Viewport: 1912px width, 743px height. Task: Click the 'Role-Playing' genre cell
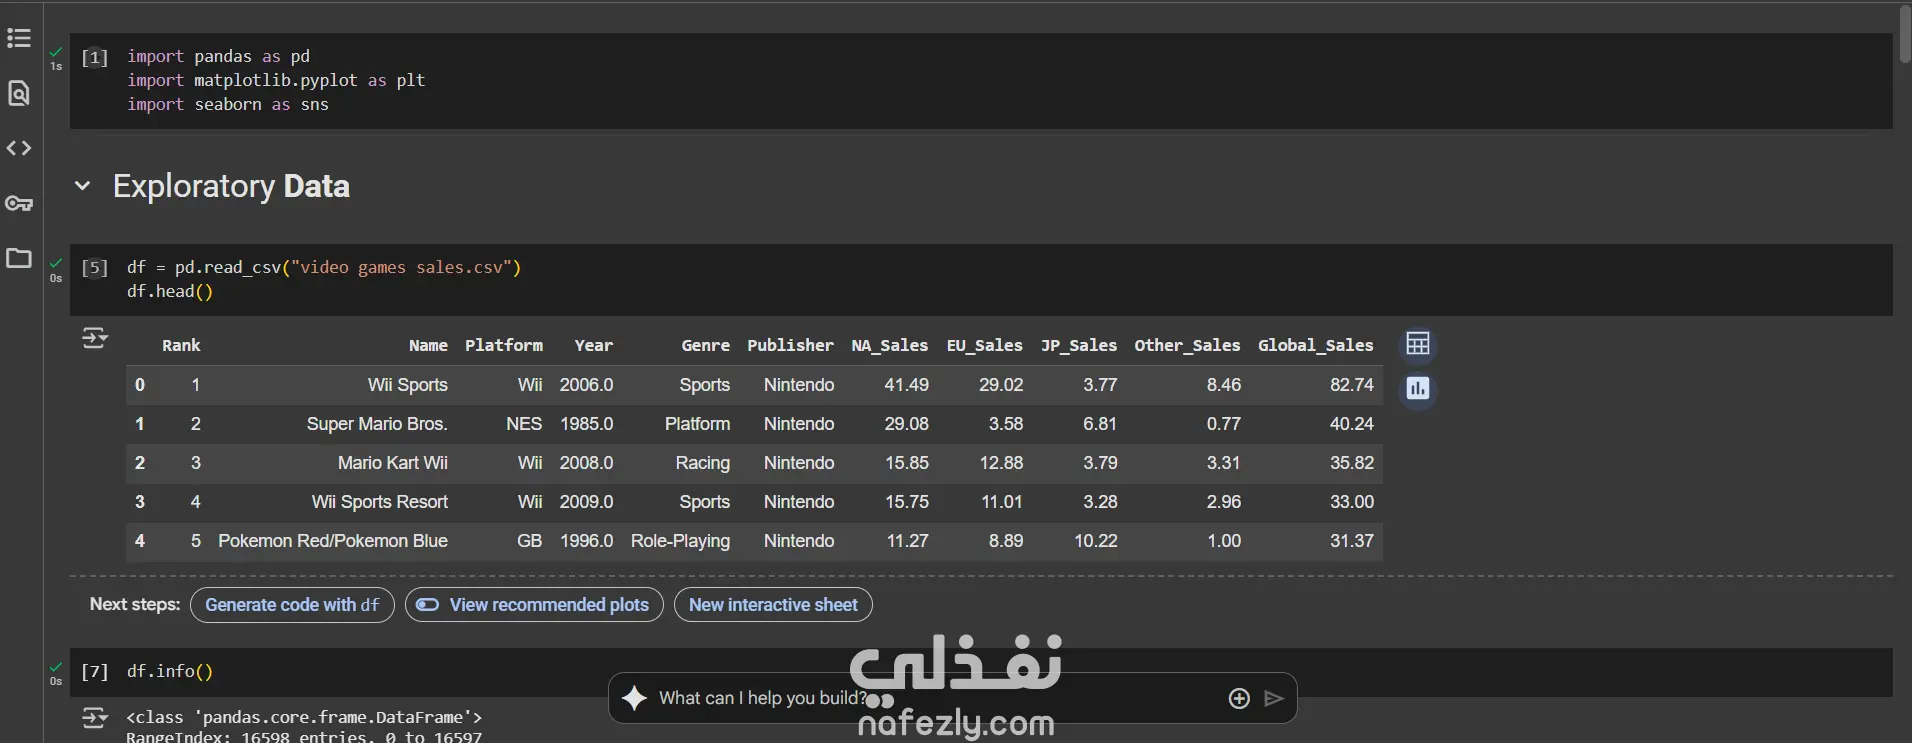point(681,541)
